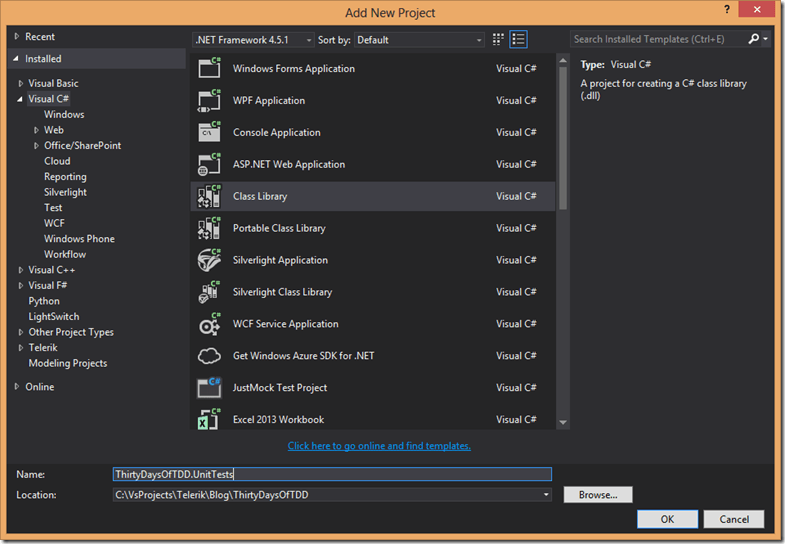Click the template list scrollbar thumb
The height and width of the screenshot is (544, 785).
point(563,139)
